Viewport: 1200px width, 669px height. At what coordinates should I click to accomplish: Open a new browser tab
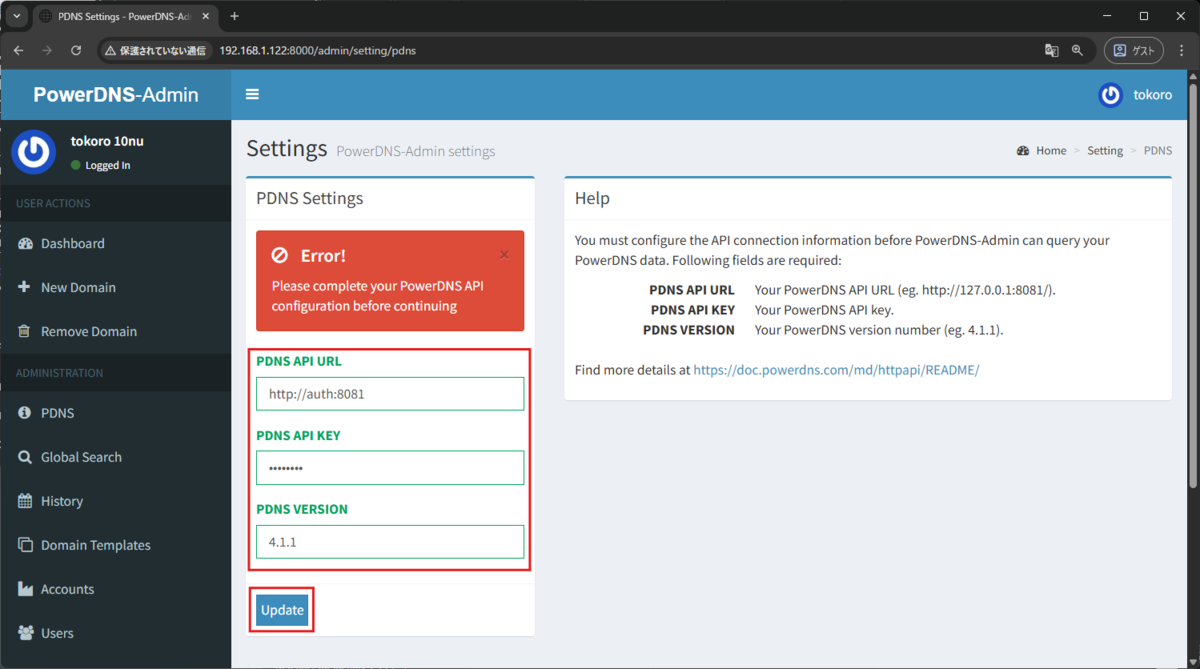[234, 16]
